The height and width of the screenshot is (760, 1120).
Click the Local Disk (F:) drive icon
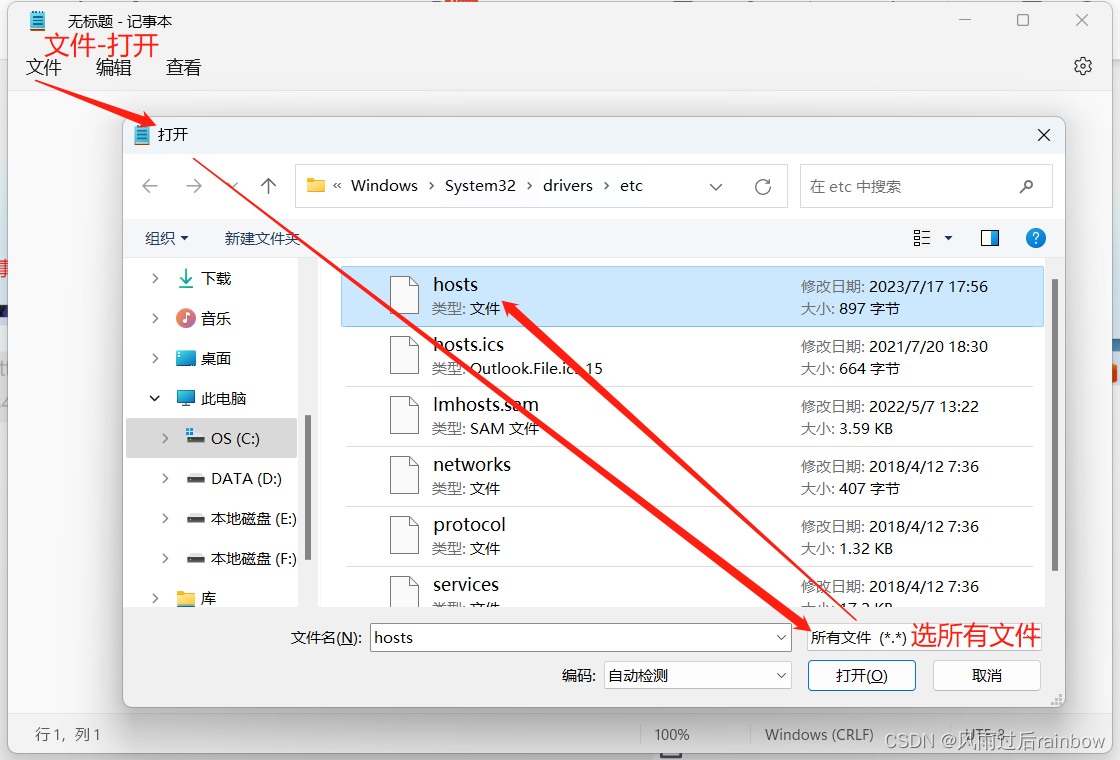click(196, 559)
